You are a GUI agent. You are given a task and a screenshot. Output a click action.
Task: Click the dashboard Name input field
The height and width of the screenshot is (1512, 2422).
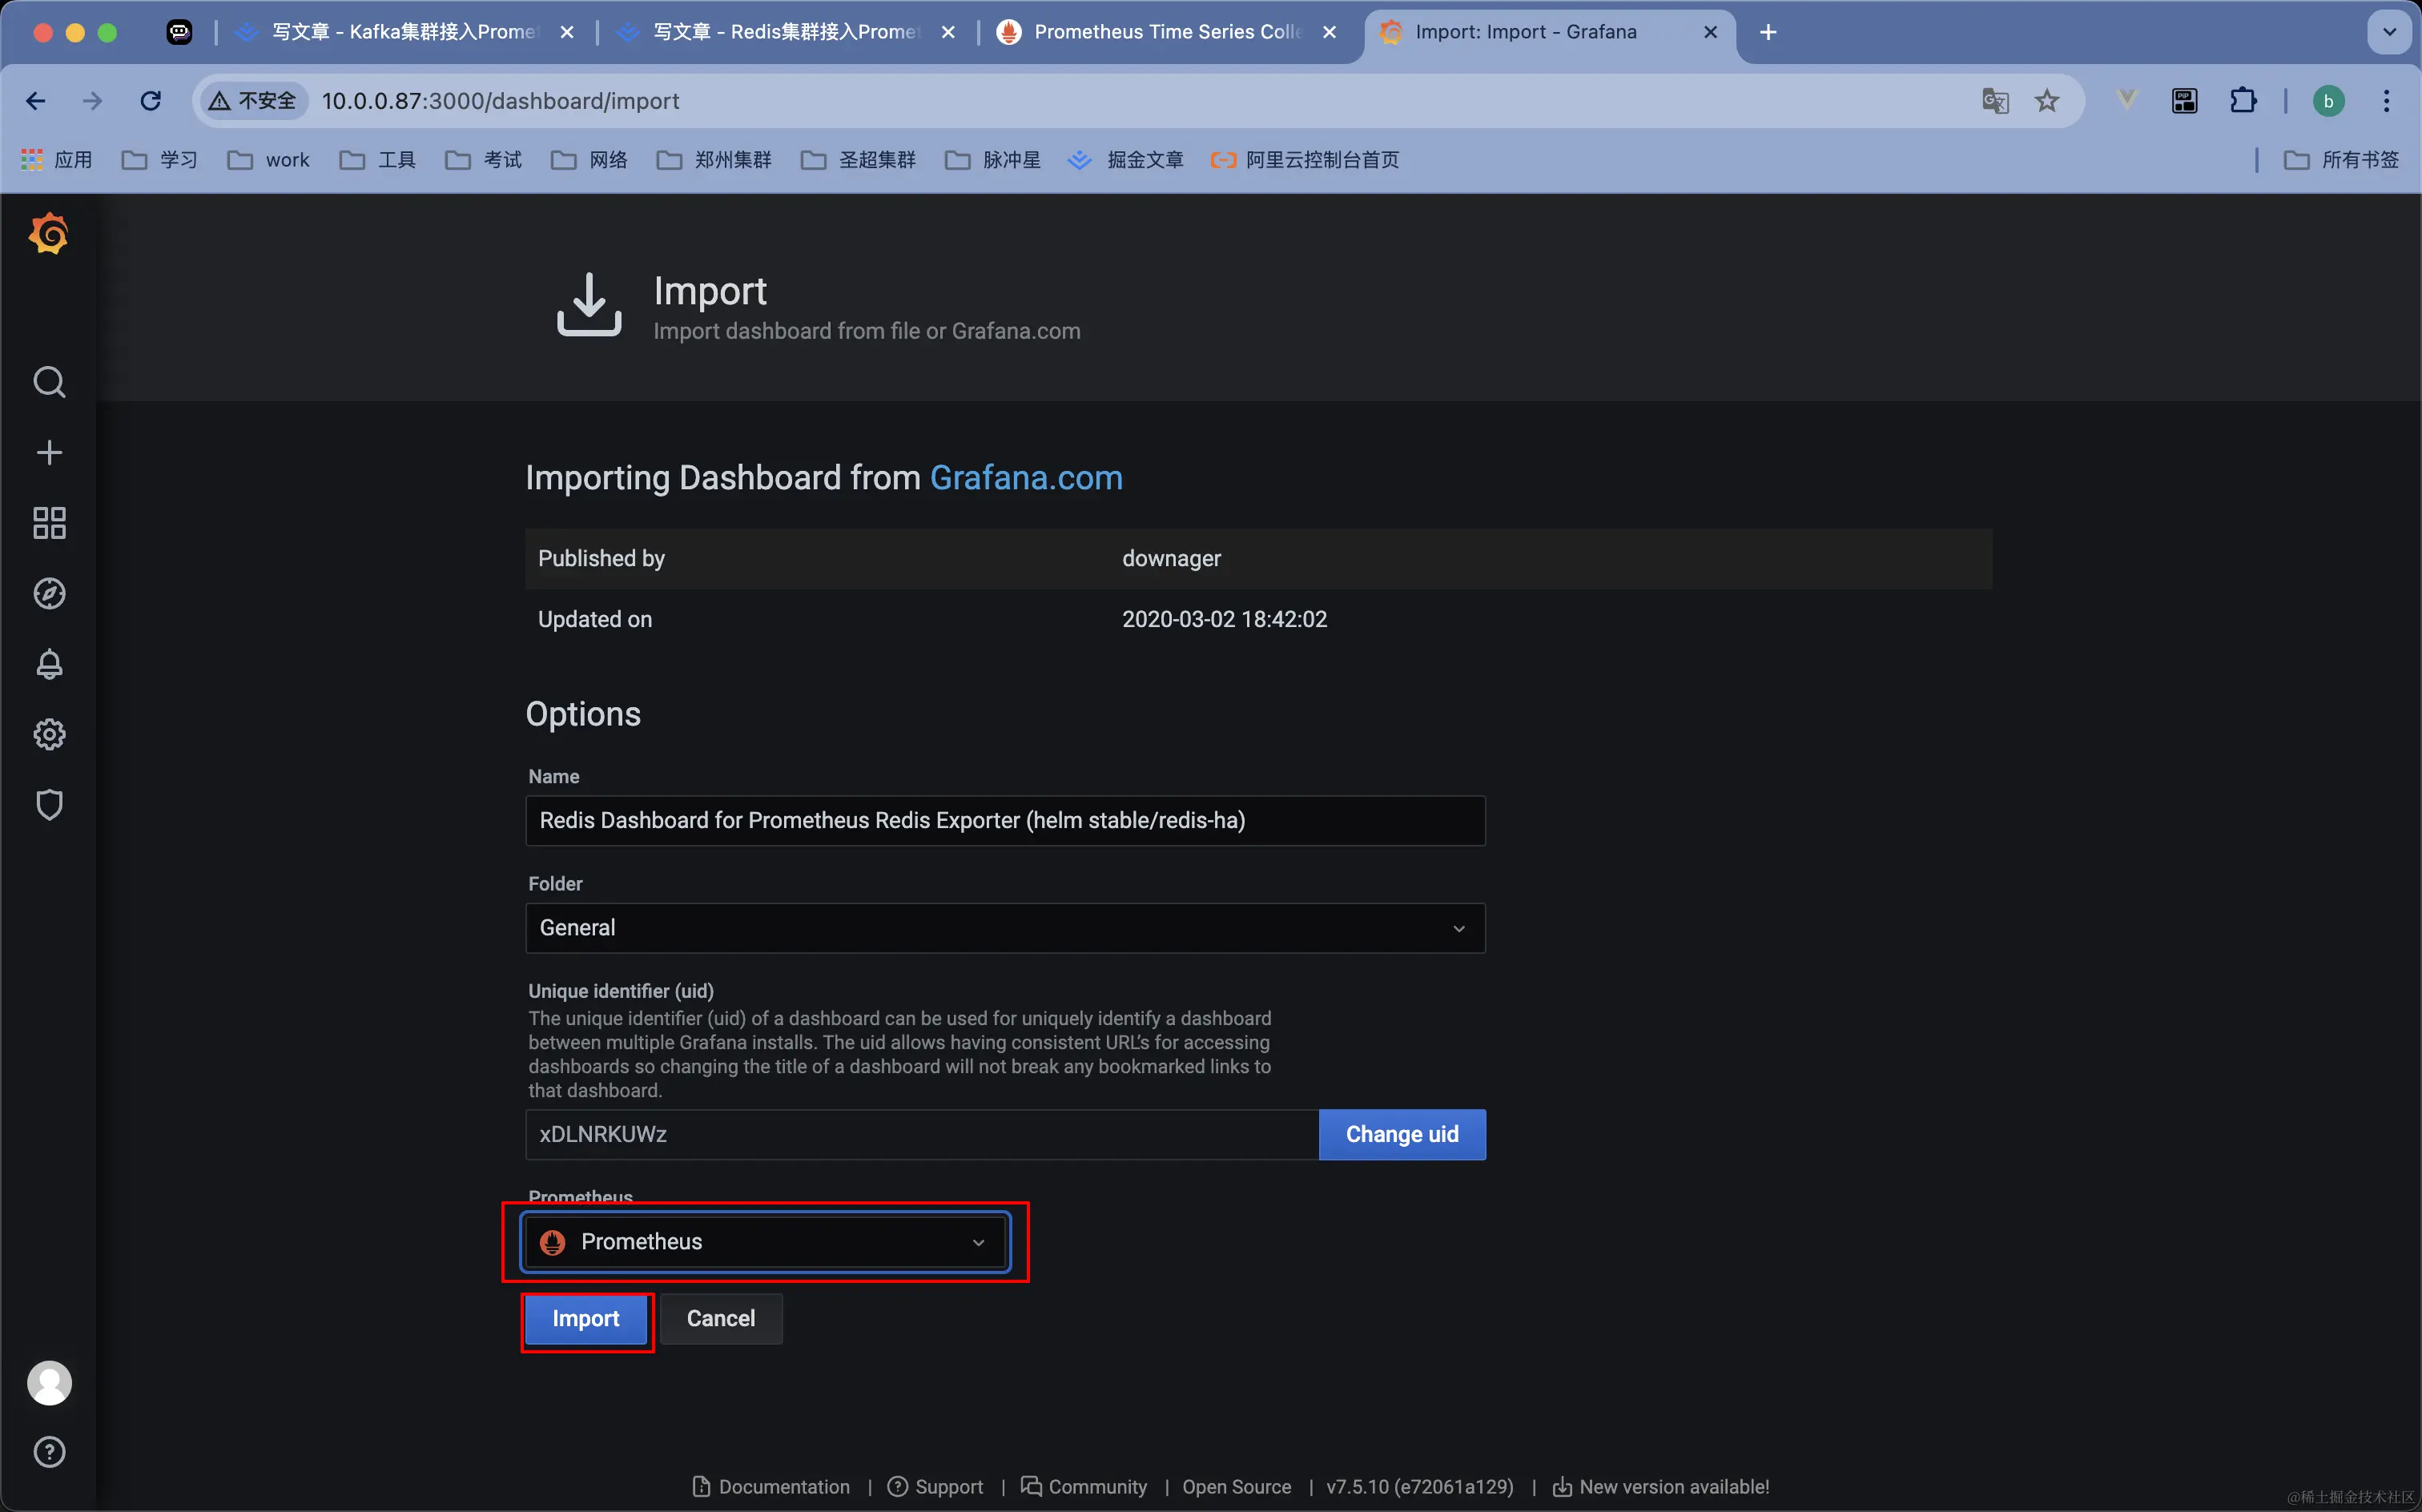(x=1005, y=821)
